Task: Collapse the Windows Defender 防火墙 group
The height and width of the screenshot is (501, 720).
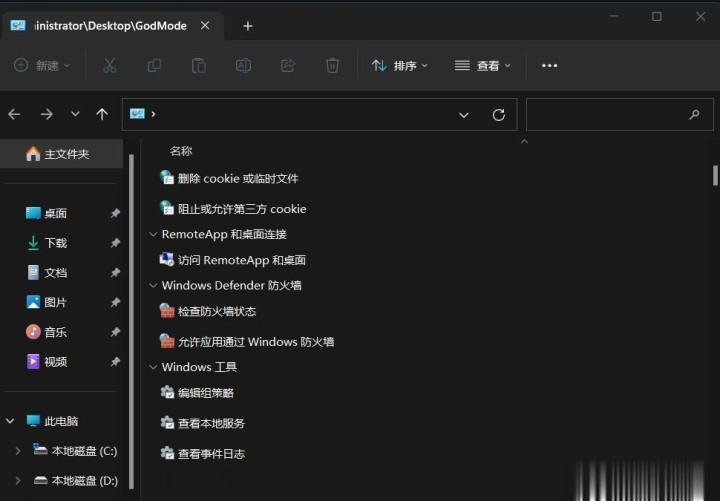Action: (x=153, y=285)
